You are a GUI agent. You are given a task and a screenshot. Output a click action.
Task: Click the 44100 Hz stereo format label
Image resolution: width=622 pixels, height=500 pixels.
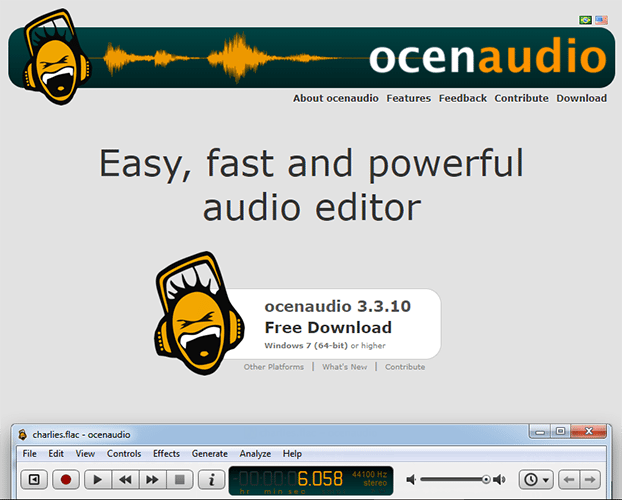click(x=369, y=479)
